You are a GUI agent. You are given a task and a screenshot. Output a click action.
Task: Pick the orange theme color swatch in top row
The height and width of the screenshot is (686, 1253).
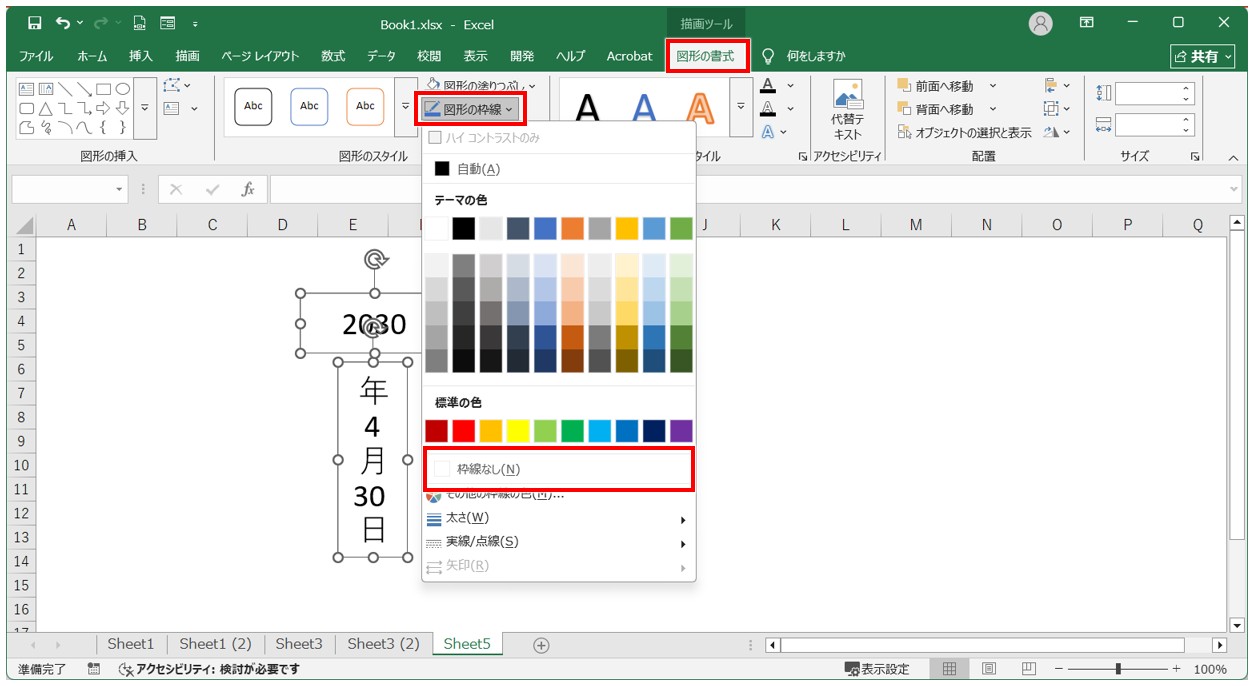pyautogui.click(x=572, y=229)
